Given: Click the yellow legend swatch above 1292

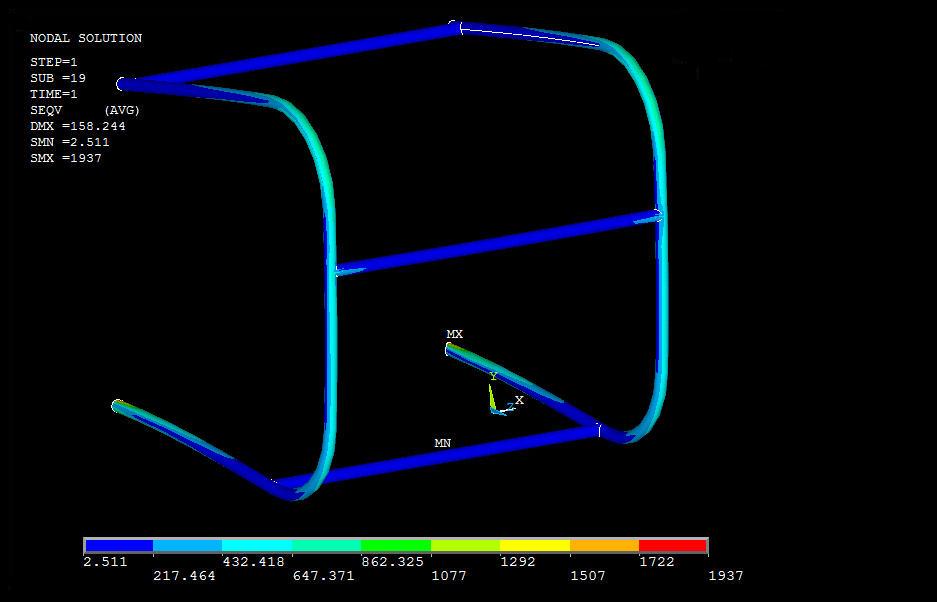Looking at the screenshot, I should [x=535, y=545].
